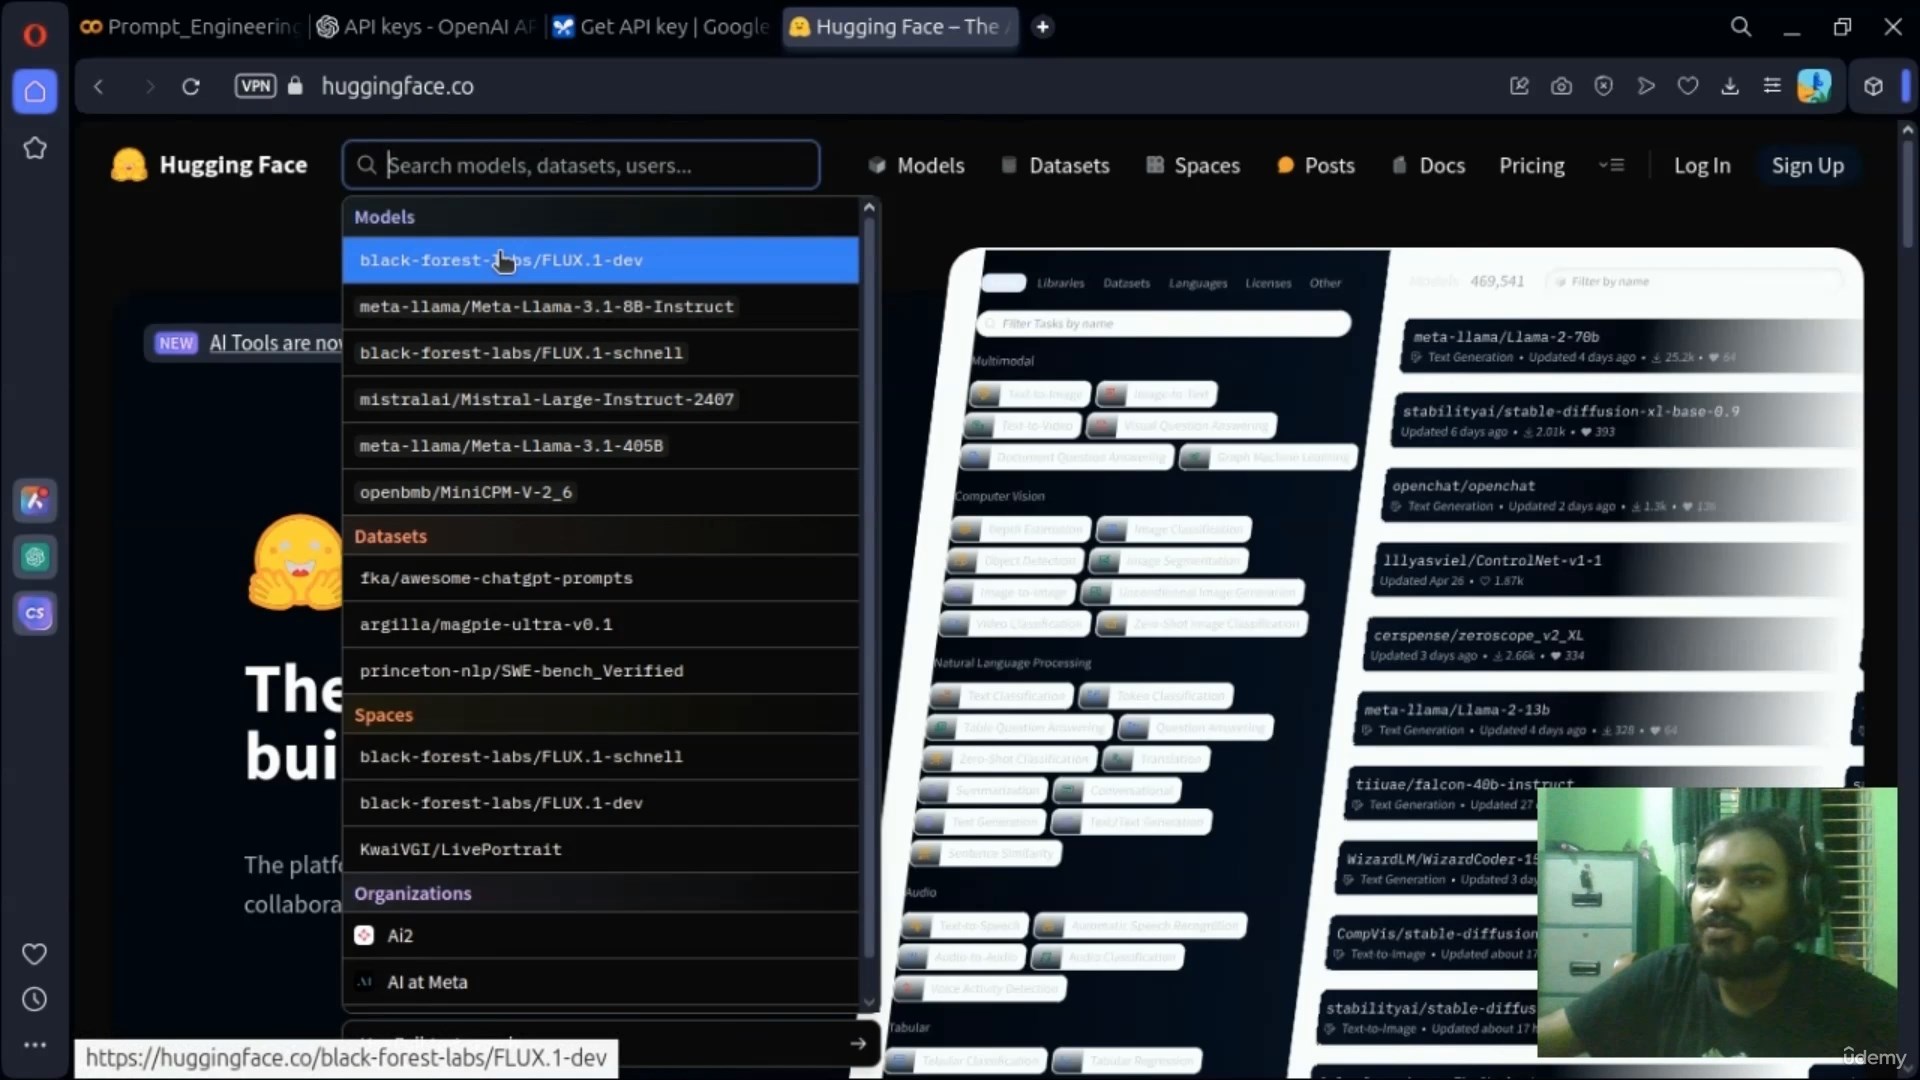Screen dimensions: 1920x1080
Task: Open the ChatGPT sidebar icon
Action: (x=35, y=557)
